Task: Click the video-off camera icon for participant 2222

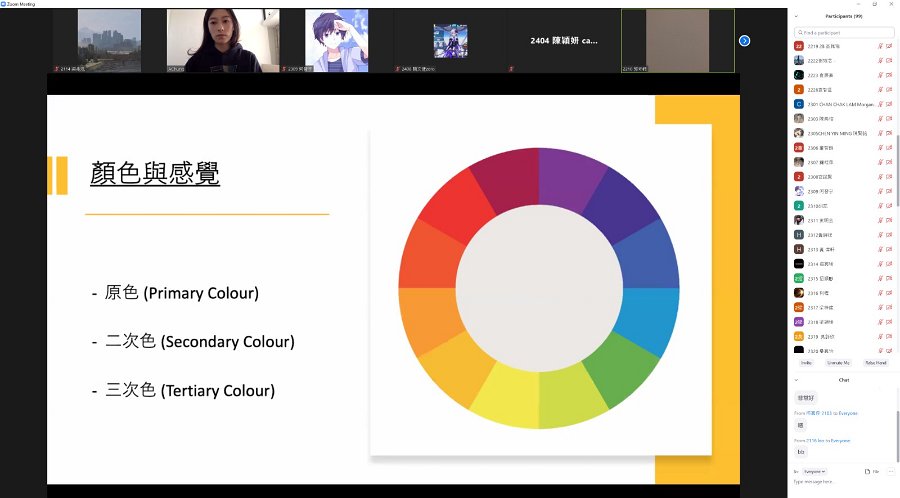Action: click(889, 60)
